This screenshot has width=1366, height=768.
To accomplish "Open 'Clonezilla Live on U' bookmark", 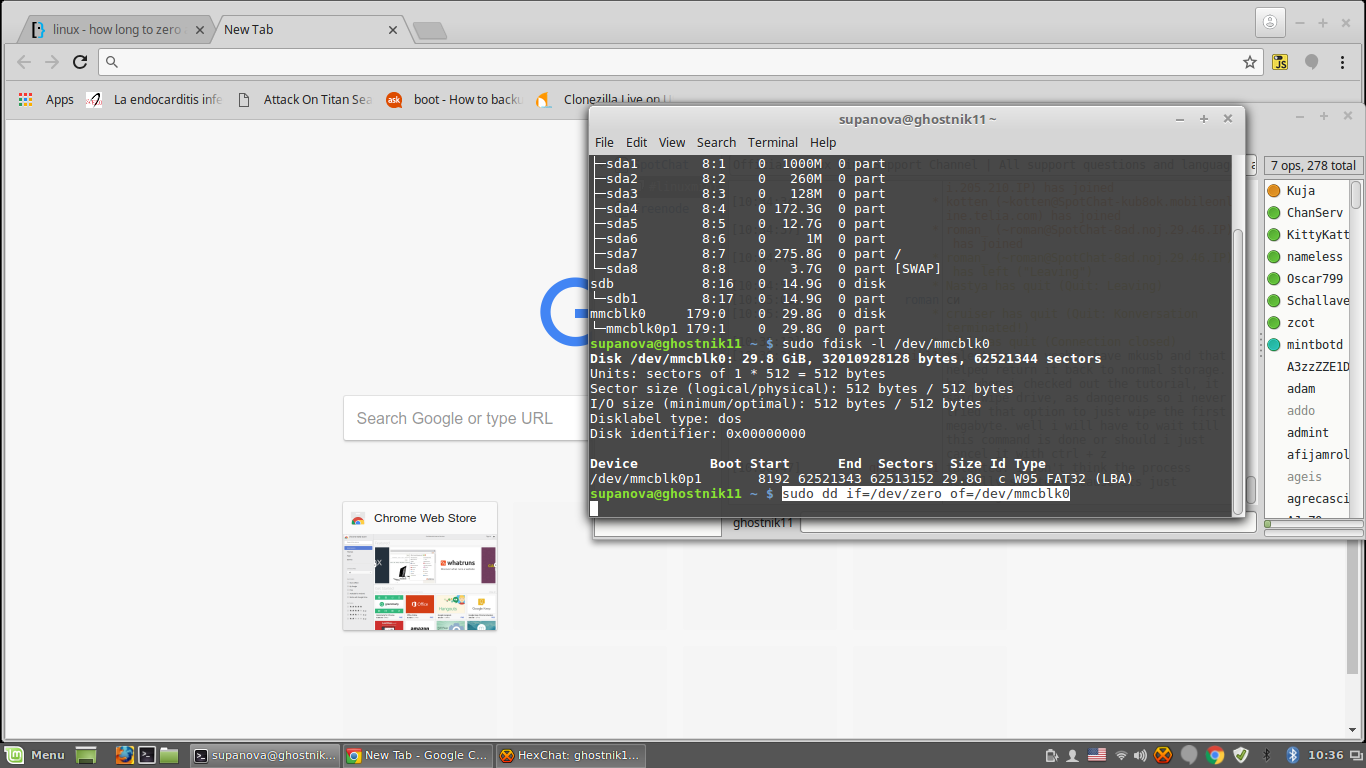I will click(x=604, y=99).
